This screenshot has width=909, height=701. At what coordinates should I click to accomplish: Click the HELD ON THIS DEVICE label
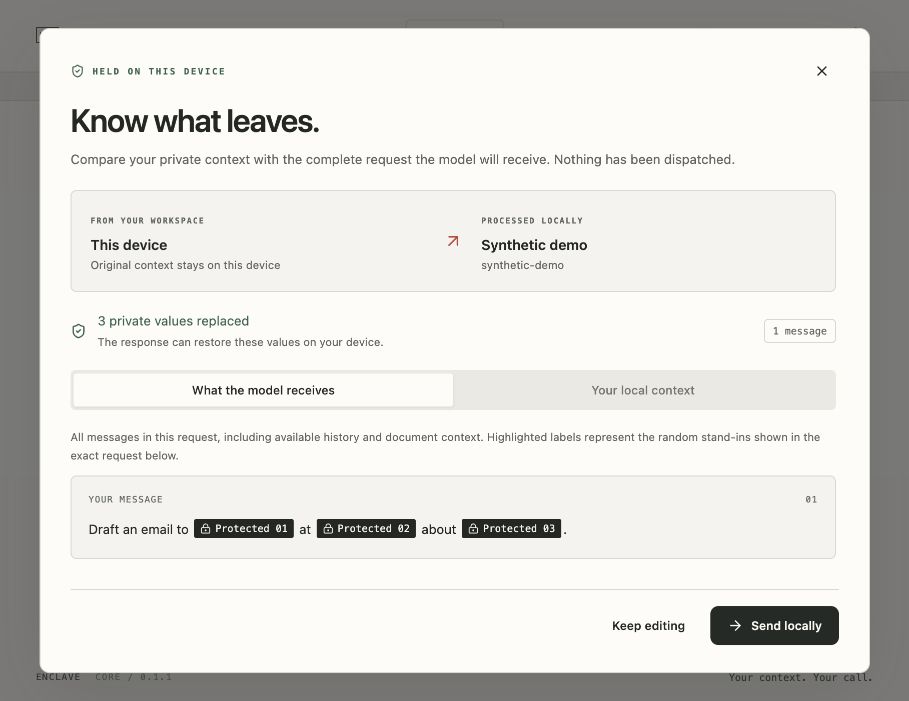coord(158,71)
